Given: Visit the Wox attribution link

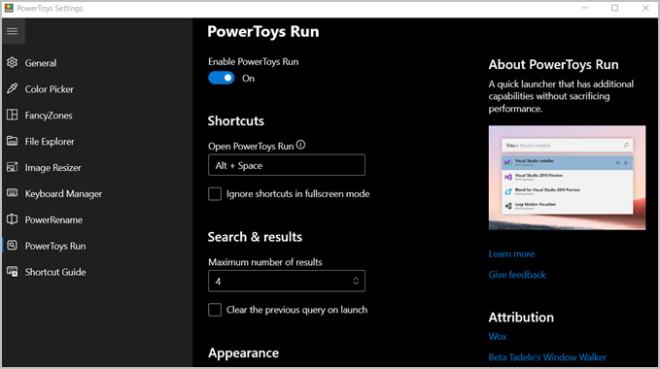Looking at the screenshot, I should (498, 336).
